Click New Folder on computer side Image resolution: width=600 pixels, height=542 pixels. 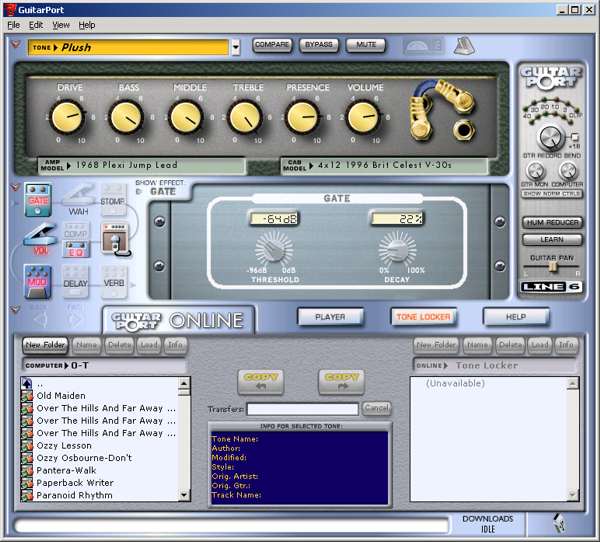tap(45, 345)
